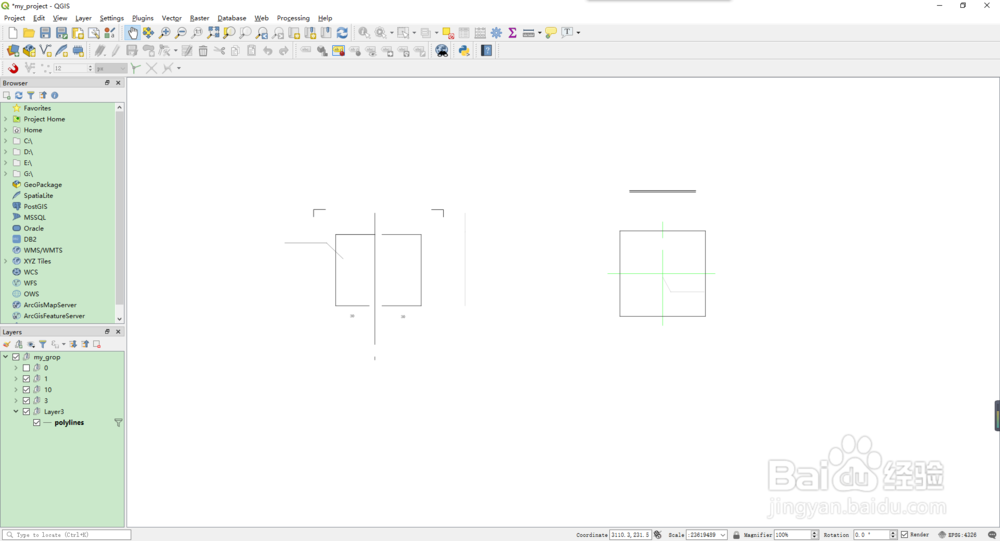Remove the selected layer or group
Viewport: 1000px width, 541px height.
(97, 344)
